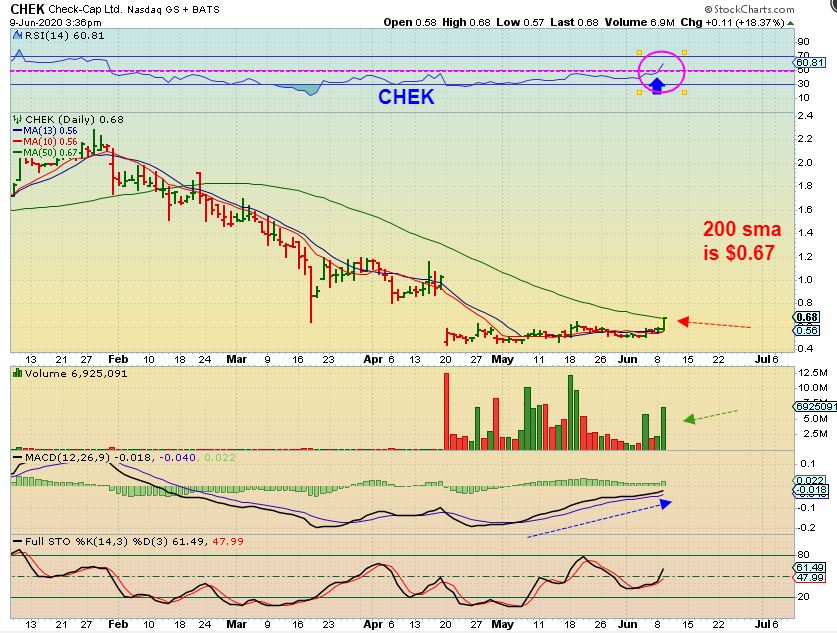Click the MA(50) green line legend marker
The width and height of the screenshot is (837, 633).
pos(18,153)
